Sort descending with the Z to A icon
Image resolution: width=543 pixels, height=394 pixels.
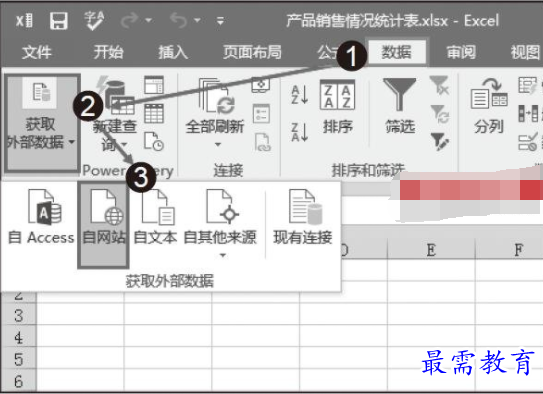(x=300, y=132)
